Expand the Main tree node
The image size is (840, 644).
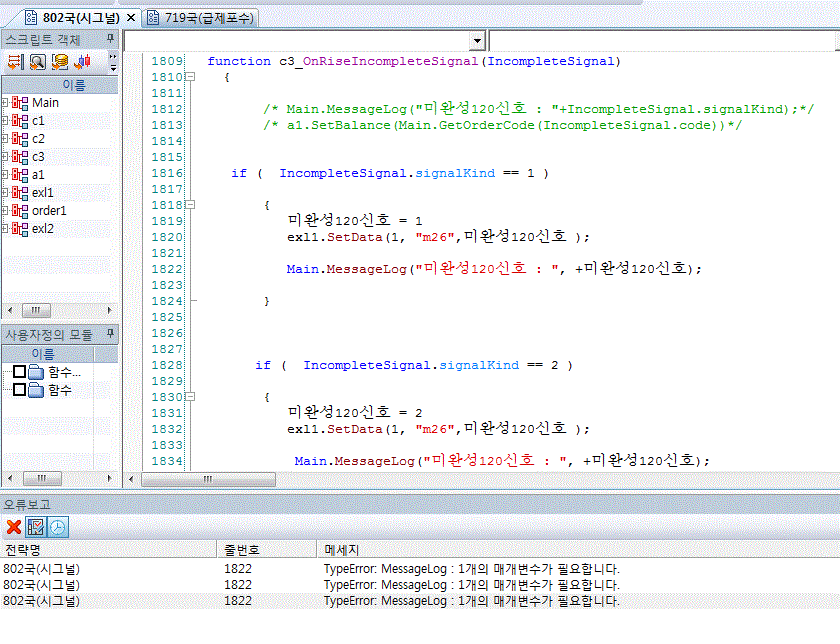(x=5, y=103)
